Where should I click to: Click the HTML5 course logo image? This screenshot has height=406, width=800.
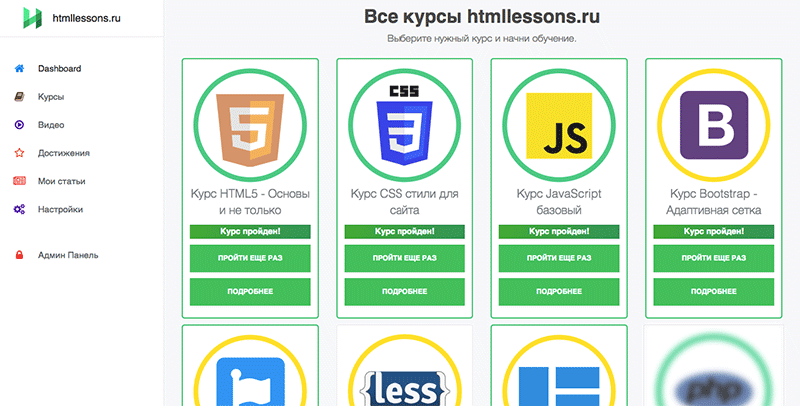coord(250,126)
